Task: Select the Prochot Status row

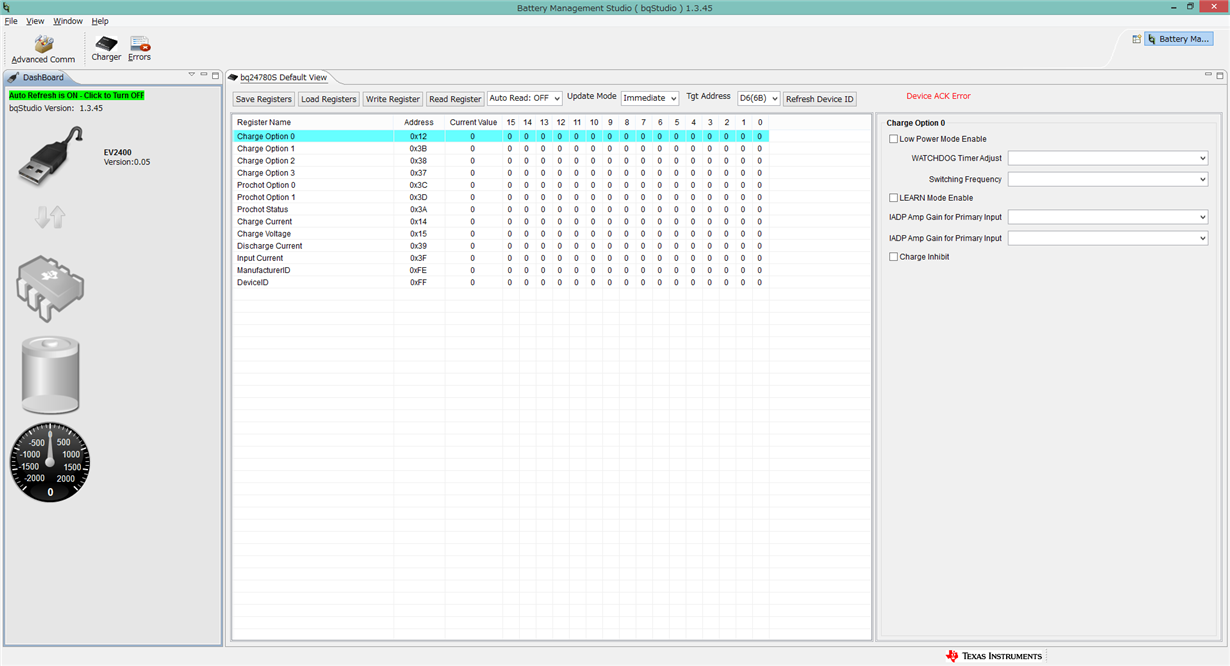Action: pos(501,209)
